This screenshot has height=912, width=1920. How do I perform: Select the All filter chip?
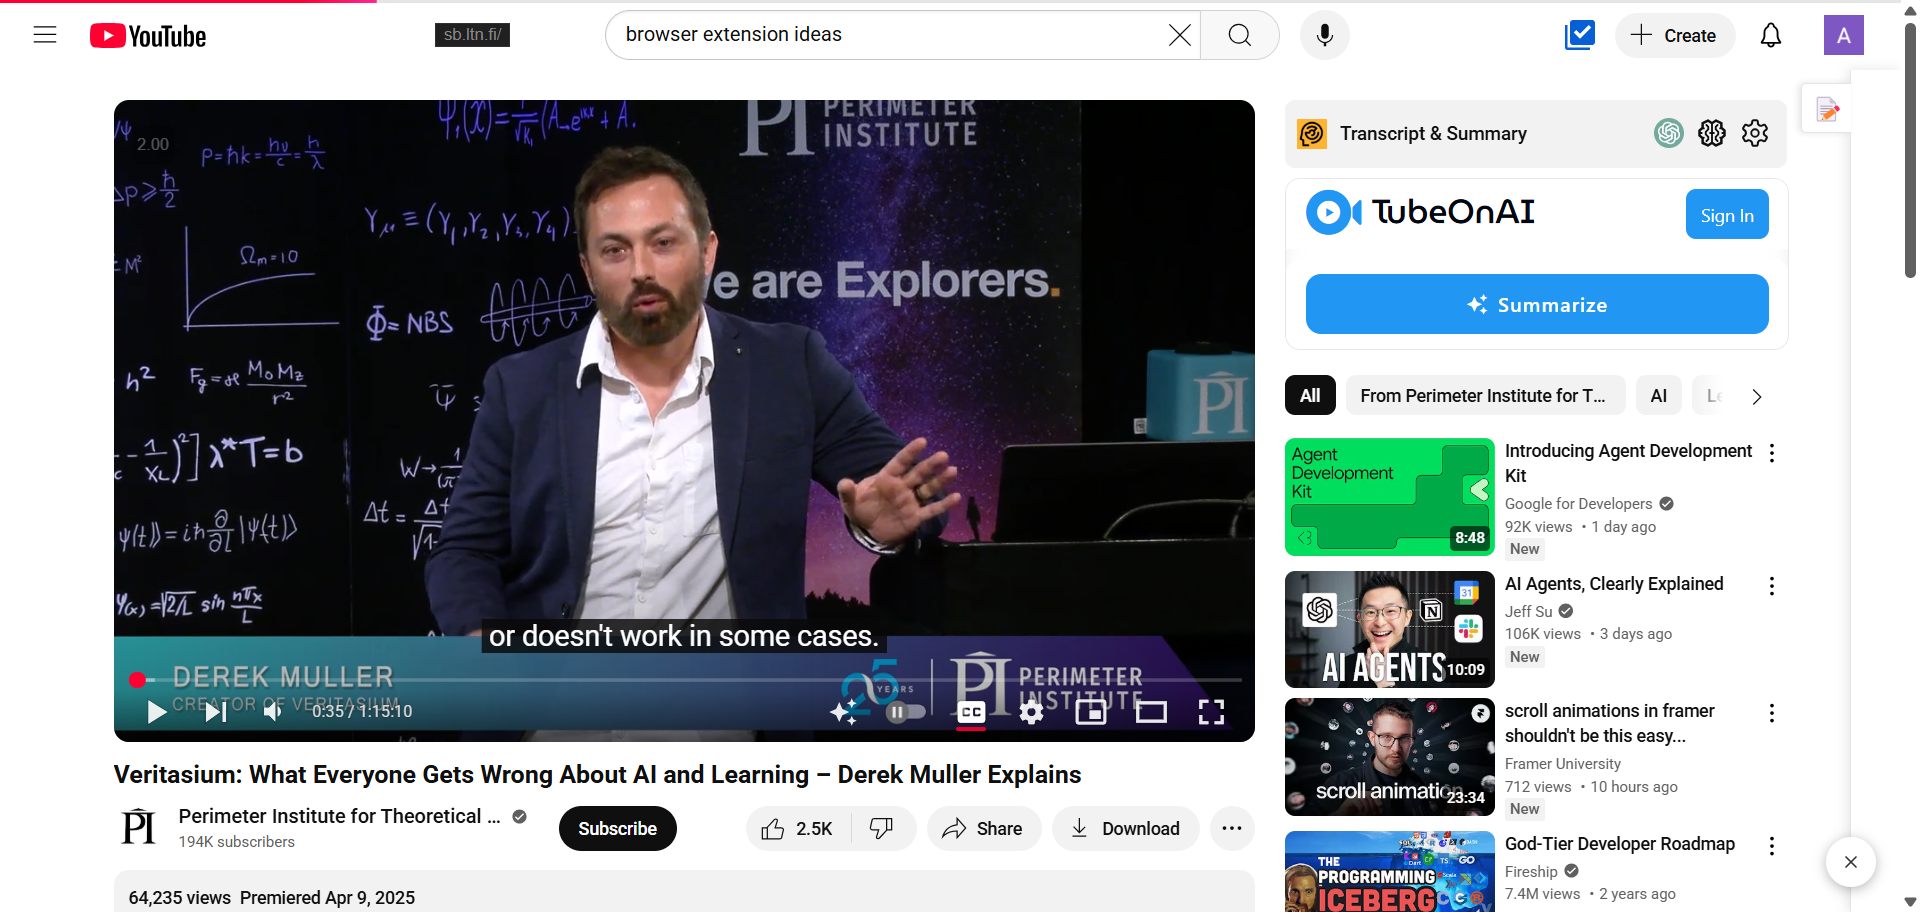click(x=1310, y=396)
